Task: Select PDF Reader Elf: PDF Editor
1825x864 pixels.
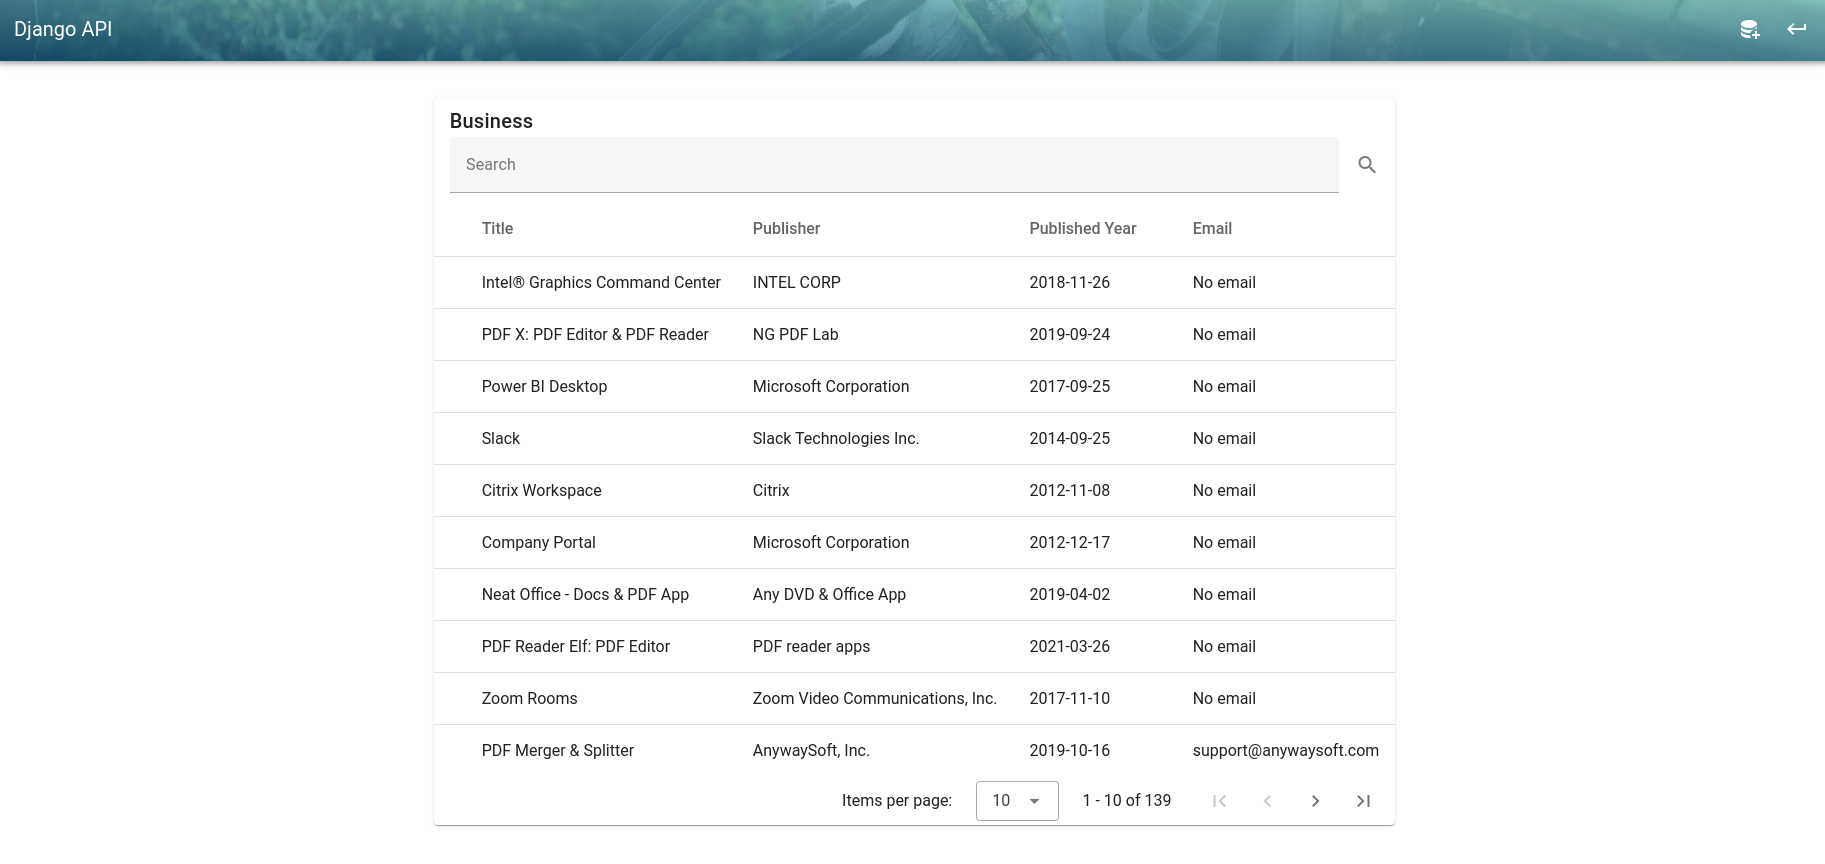Action: 576,647
